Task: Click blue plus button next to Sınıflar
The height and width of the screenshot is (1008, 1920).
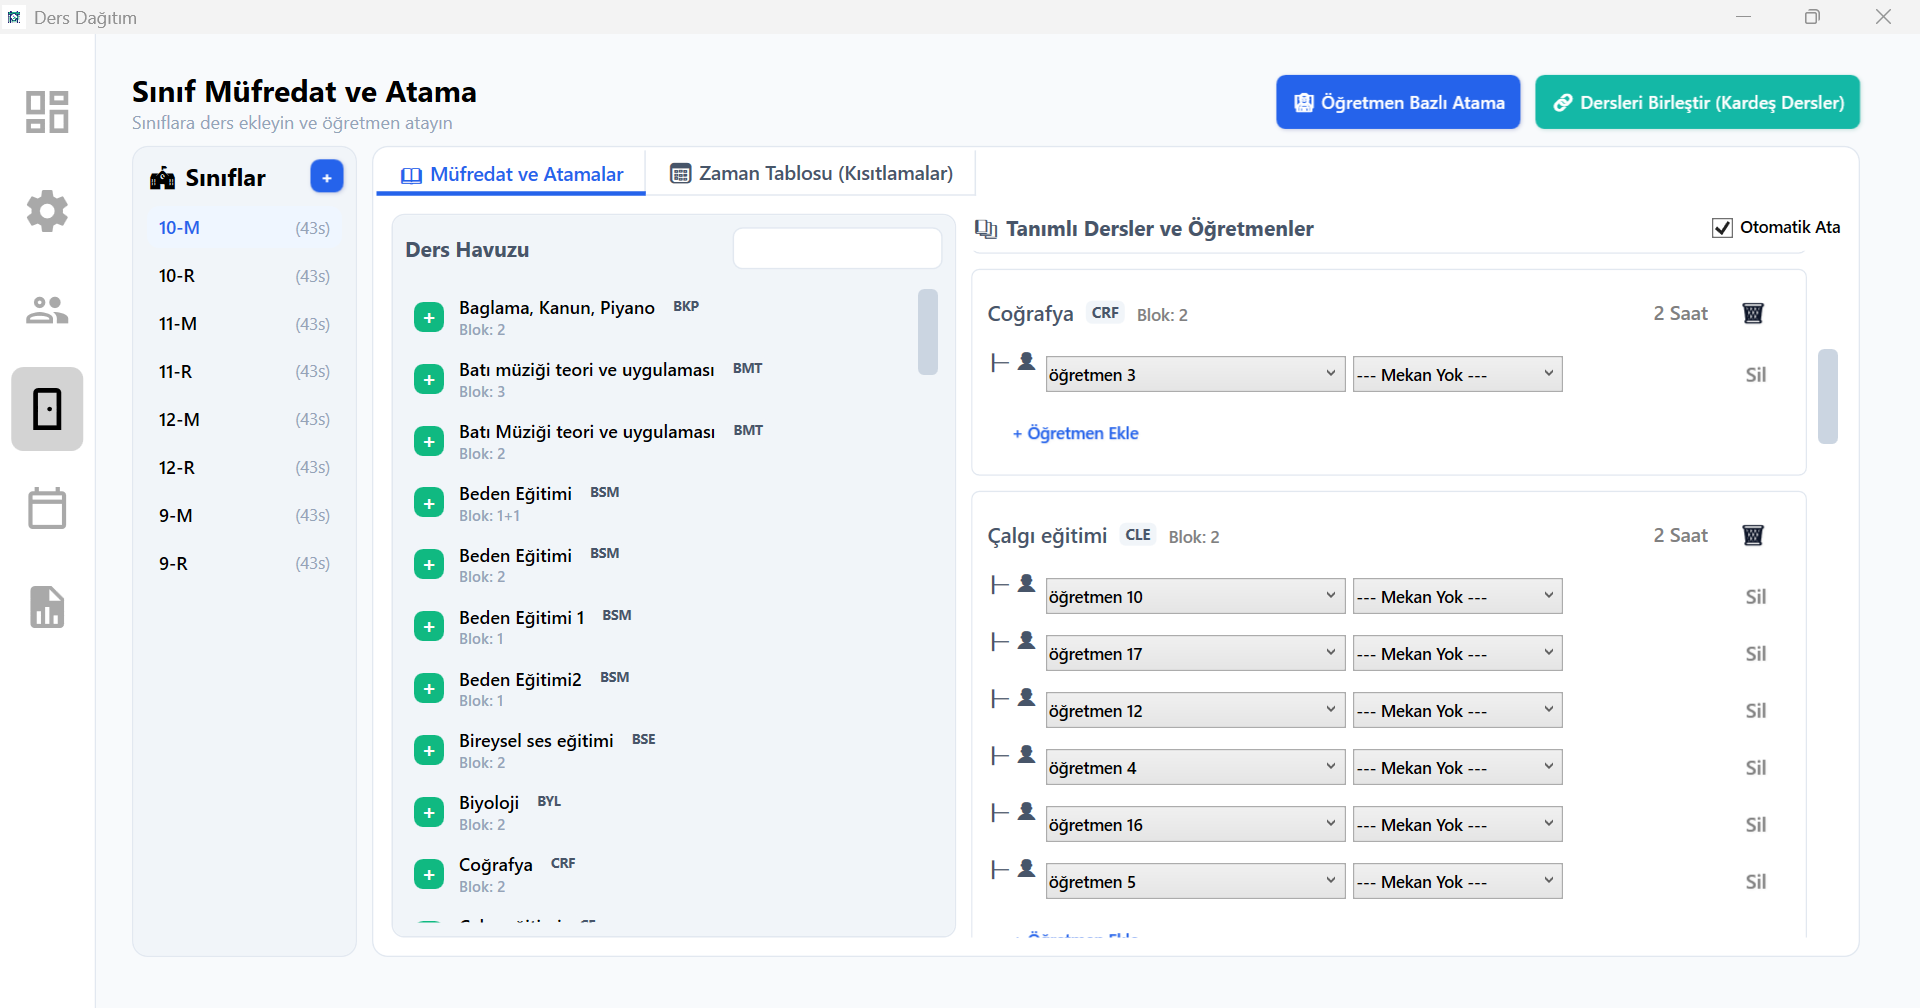Action: (x=326, y=176)
